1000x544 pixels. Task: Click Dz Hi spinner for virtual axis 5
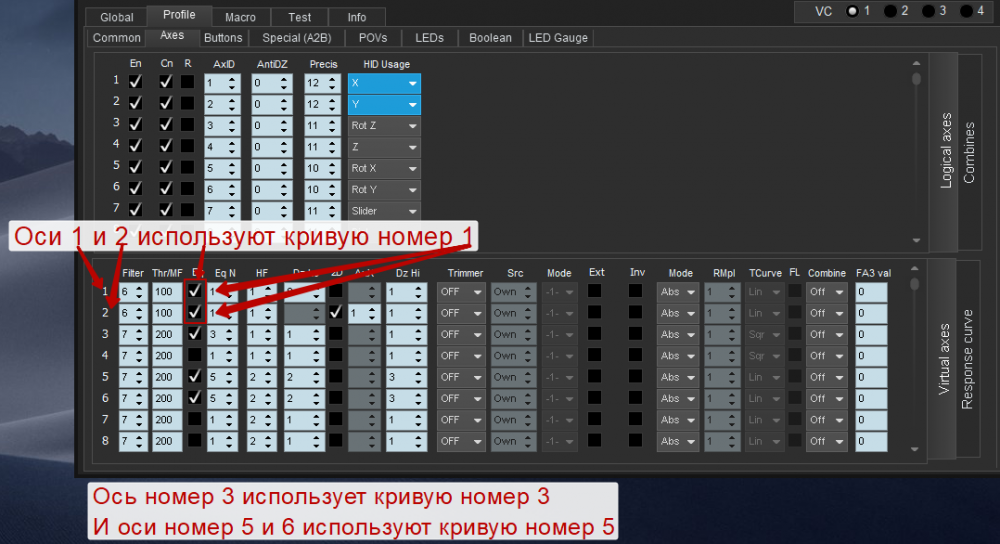click(406, 377)
